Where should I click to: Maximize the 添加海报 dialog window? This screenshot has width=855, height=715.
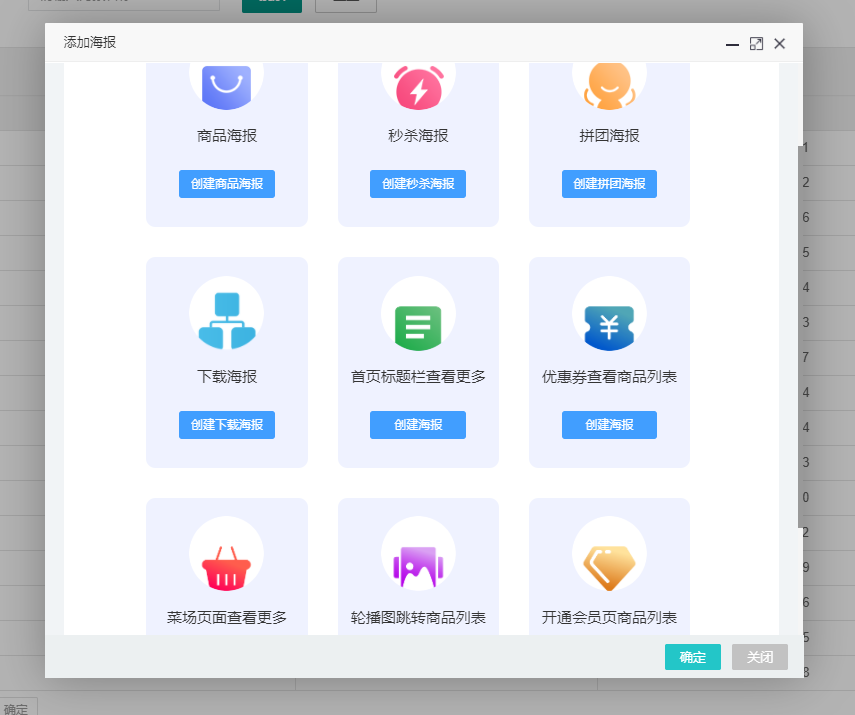(x=756, y=44)
